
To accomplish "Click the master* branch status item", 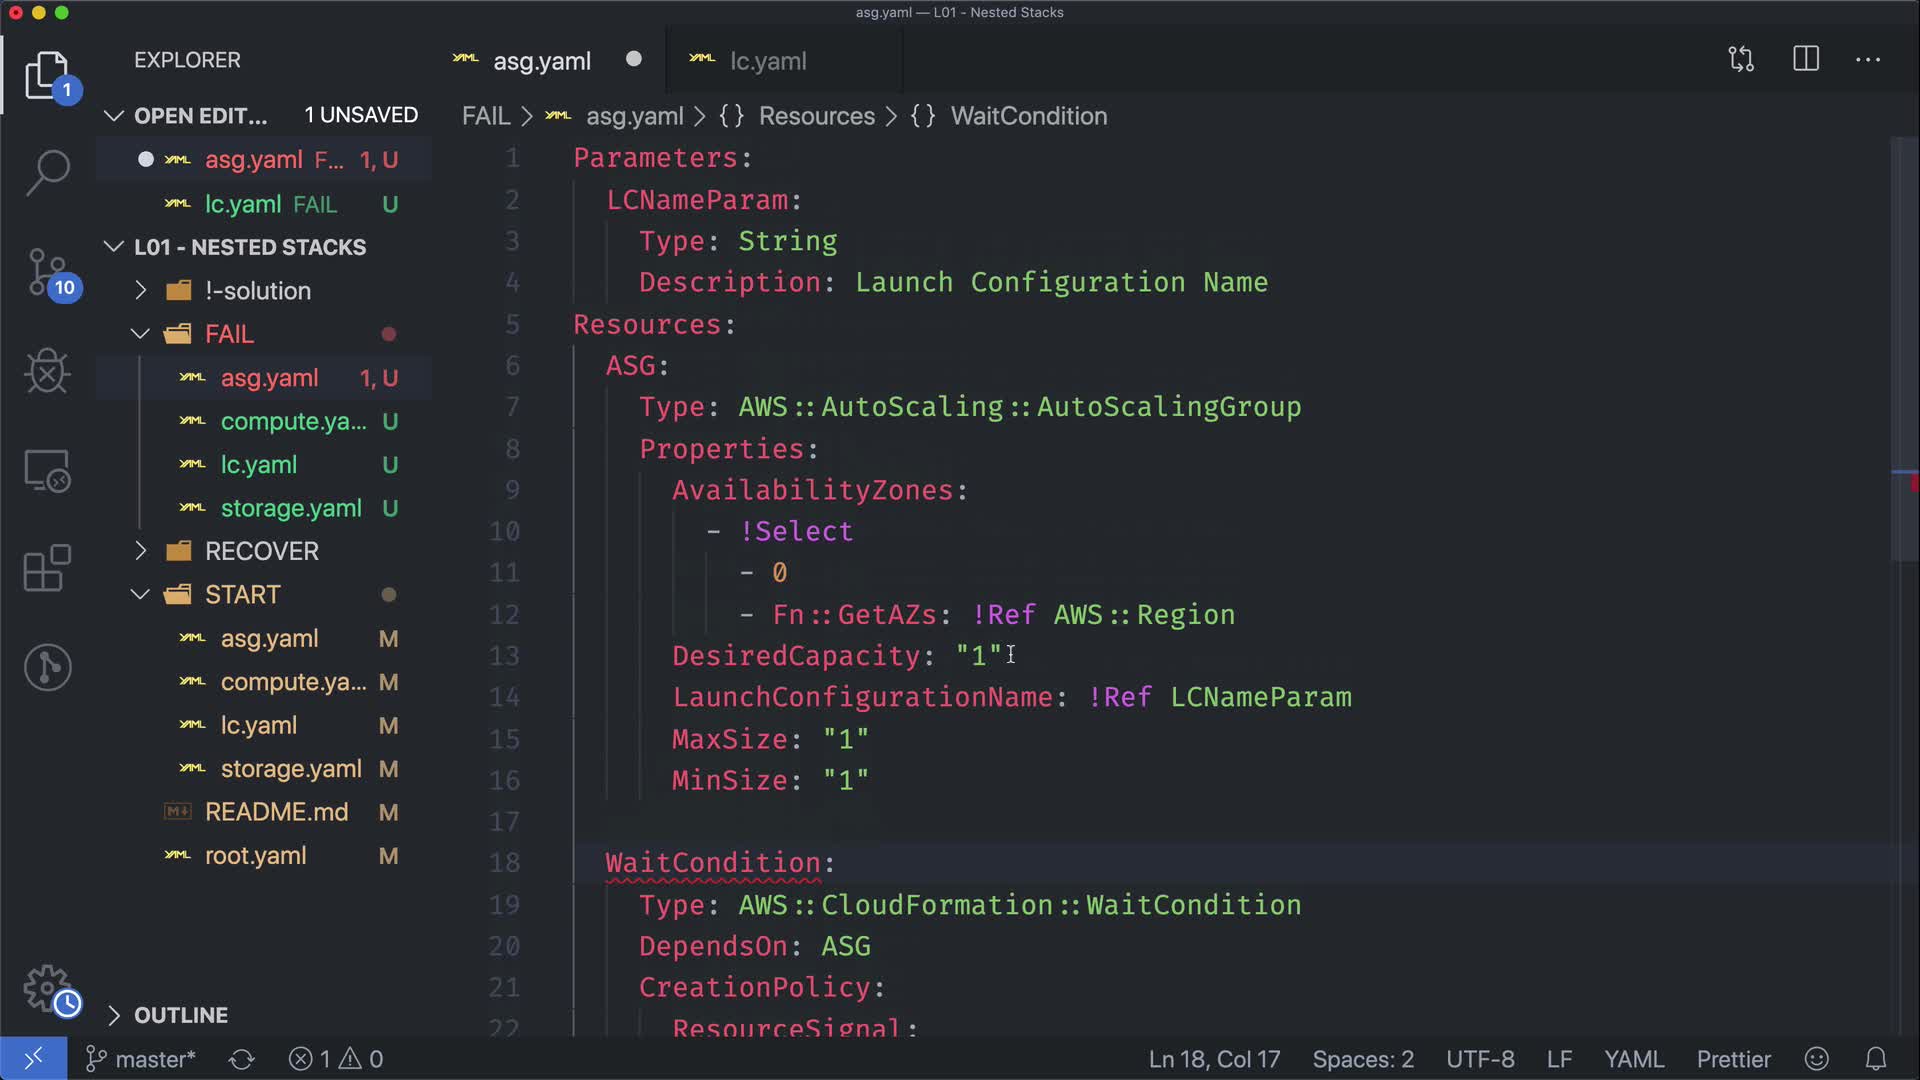I will tap(142, 1059).
